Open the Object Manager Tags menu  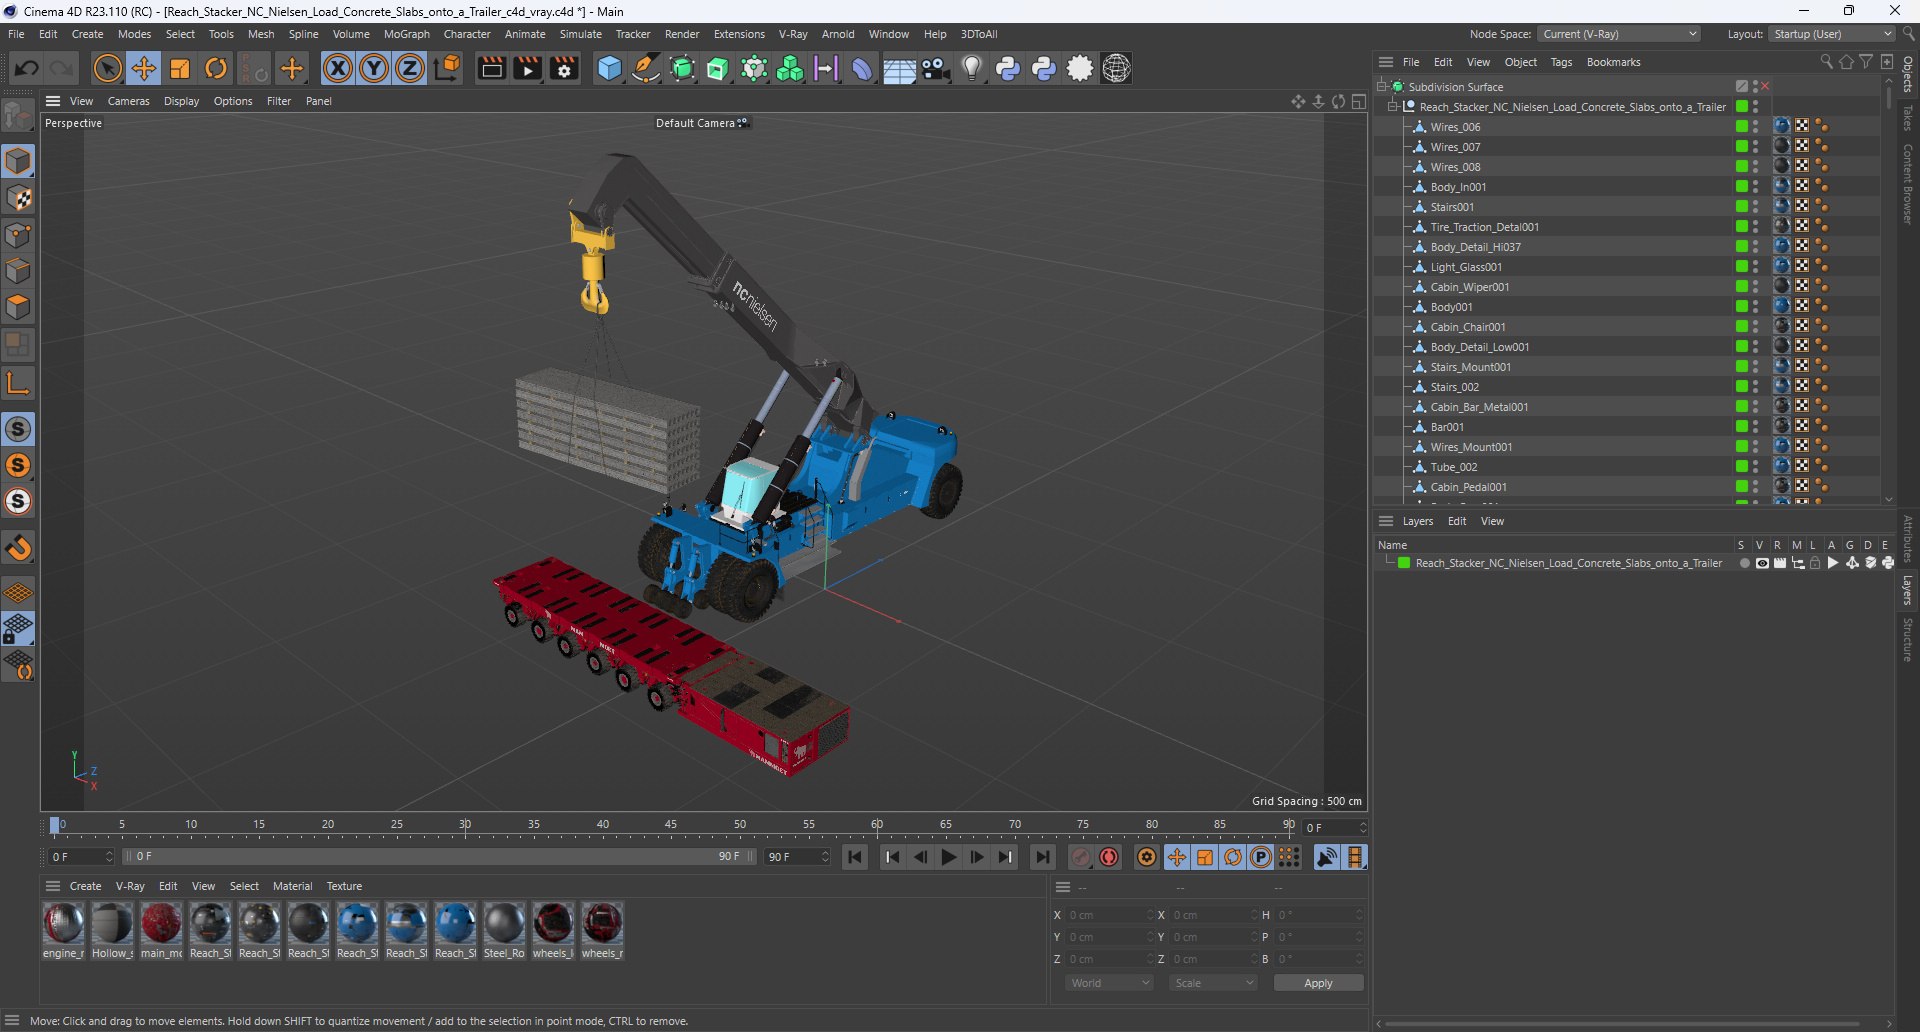(1561, 62)
